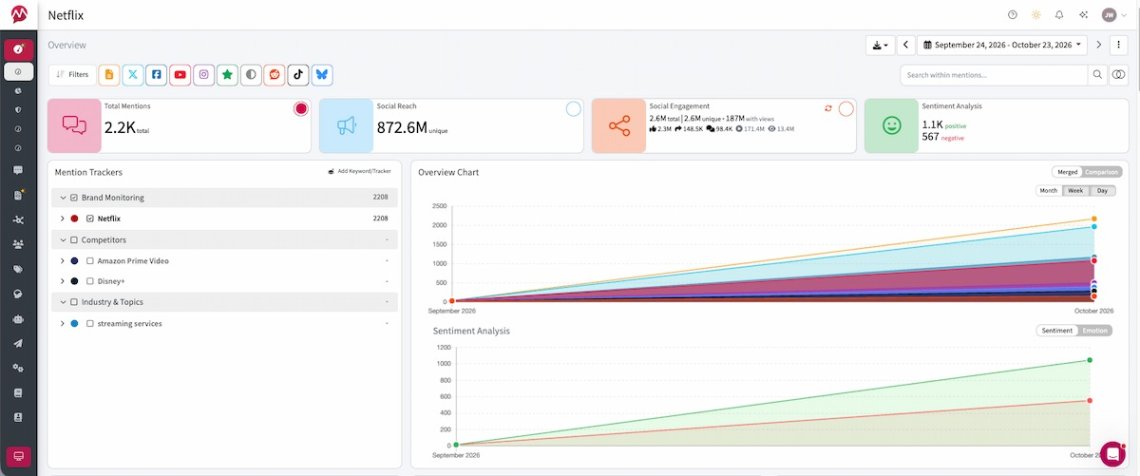Click the Mediatoolkit logo in top-left corner
Image resolution: width=1140 pixels, height=476 pixels.
(x=19, y=15)
